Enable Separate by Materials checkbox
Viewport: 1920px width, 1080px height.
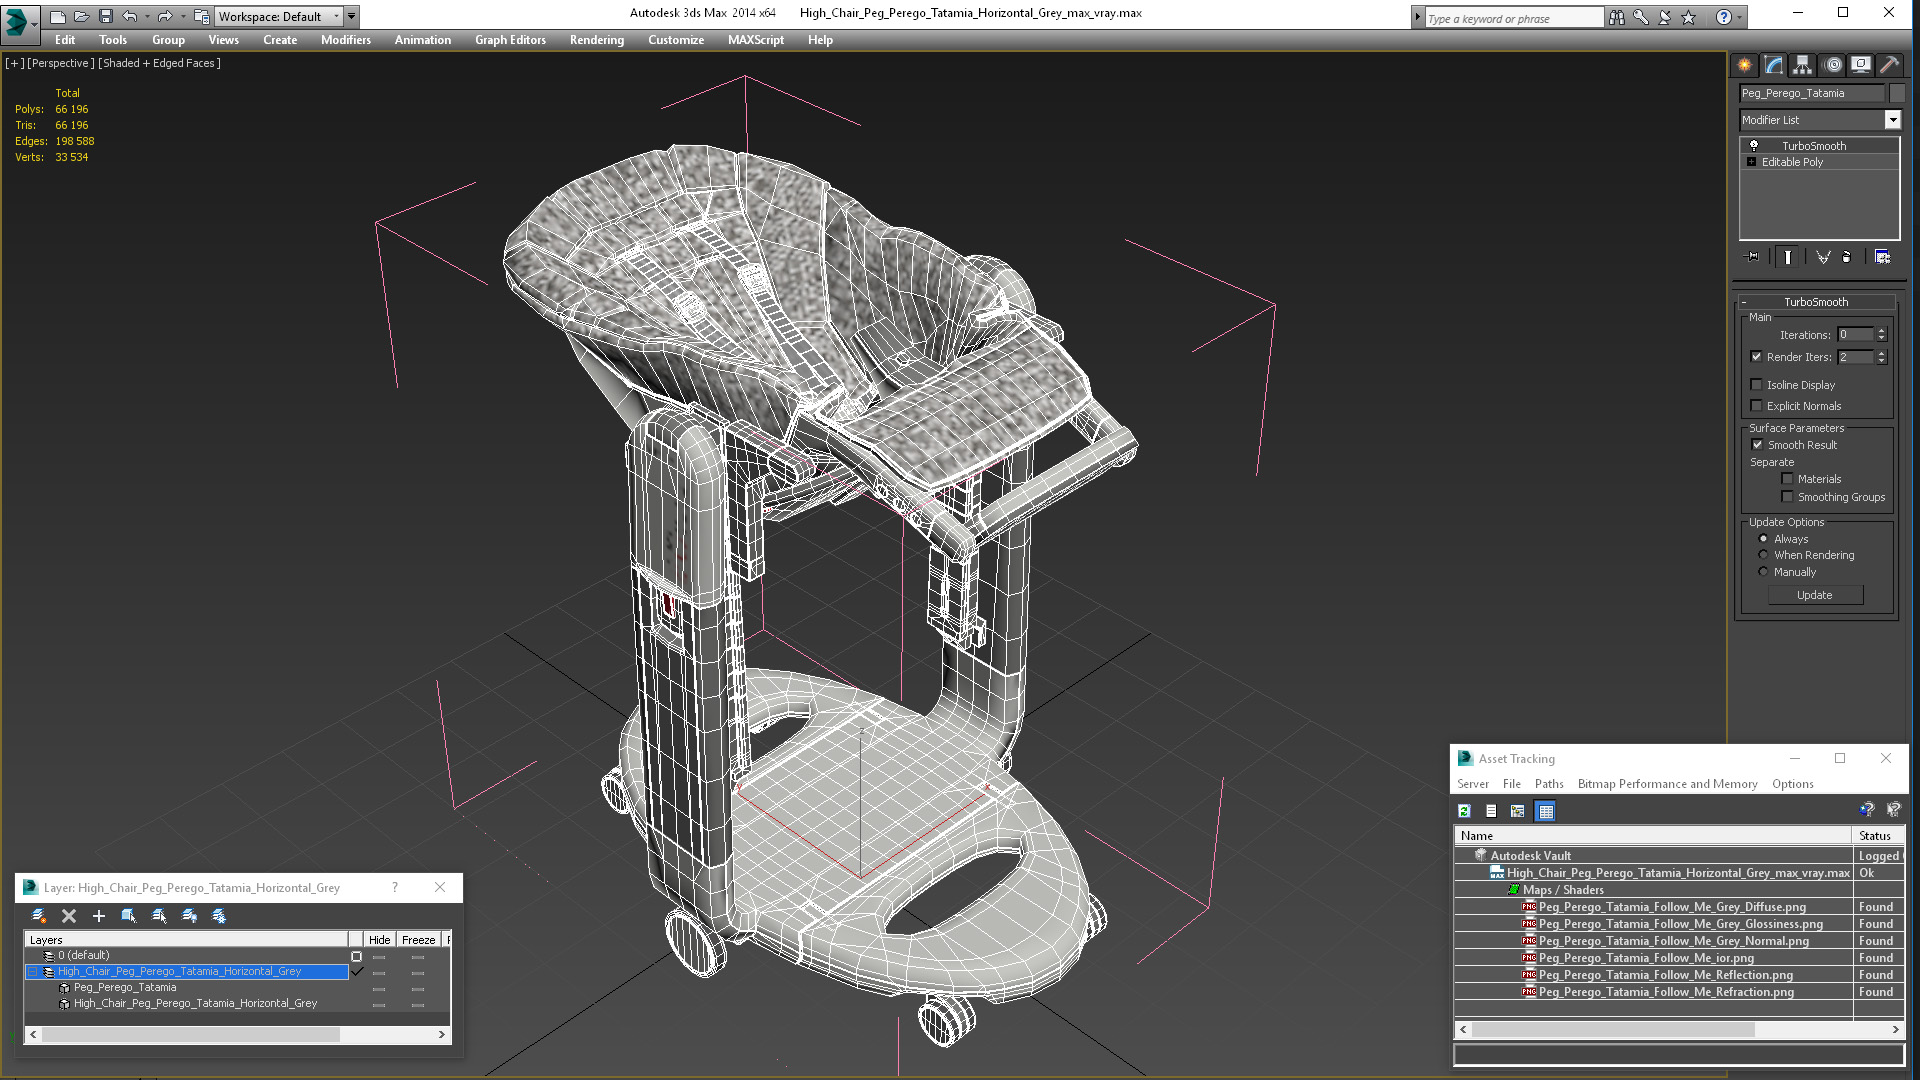(x=1788, y=479)
